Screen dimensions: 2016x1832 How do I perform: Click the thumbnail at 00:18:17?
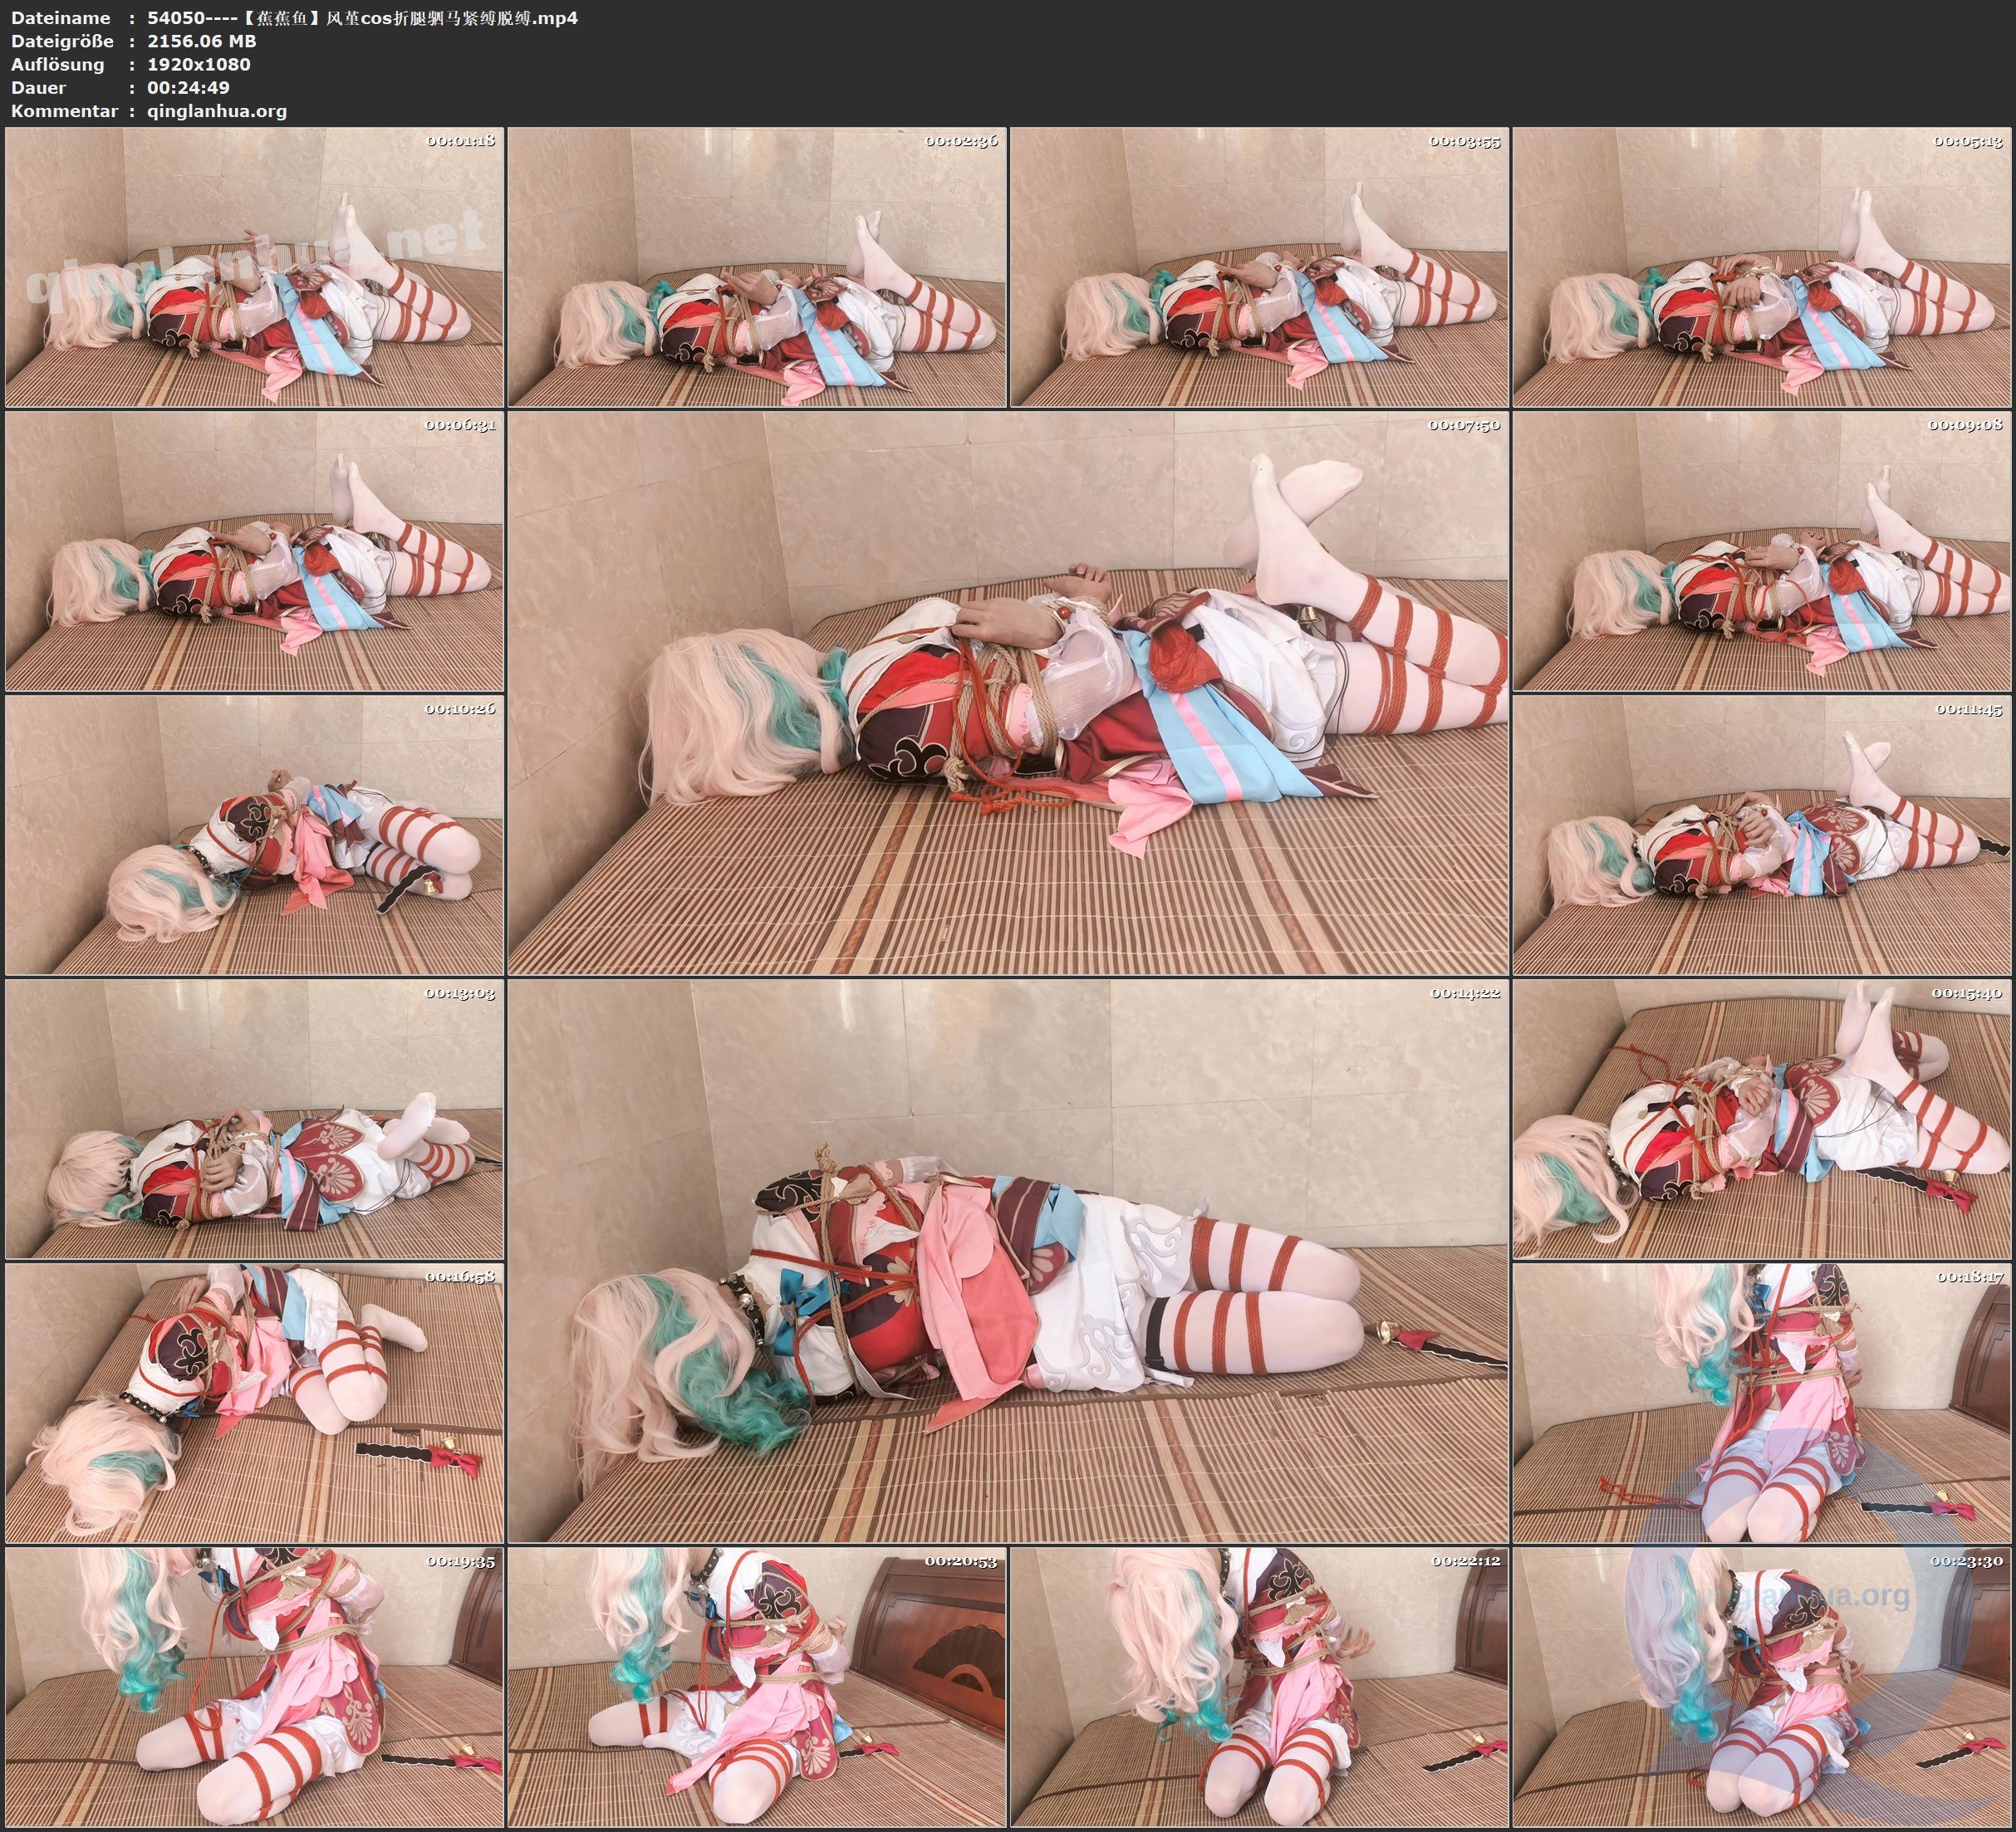click(1762, 1403)
